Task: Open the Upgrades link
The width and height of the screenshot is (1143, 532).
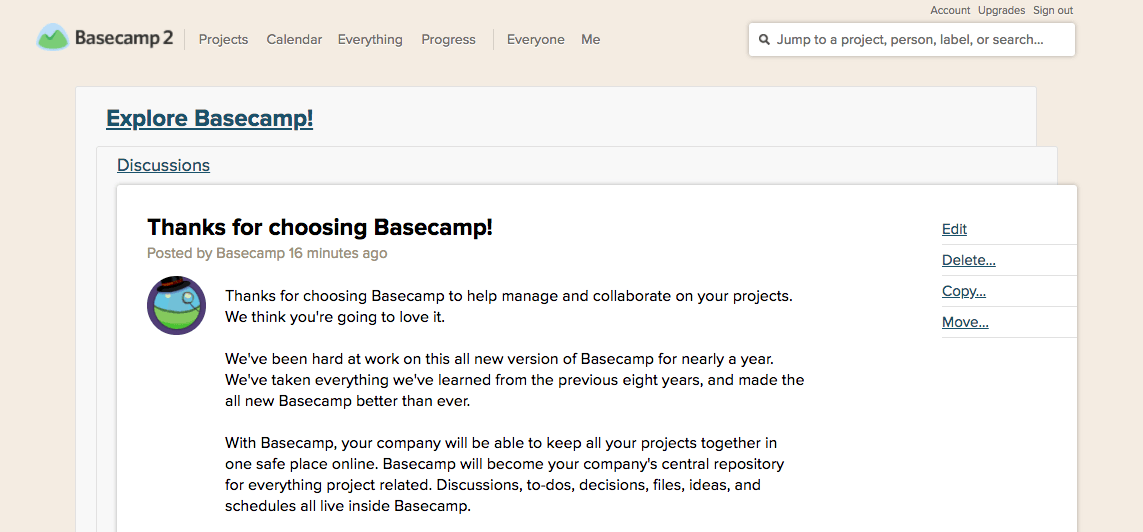Action: tap(1001, 10)
